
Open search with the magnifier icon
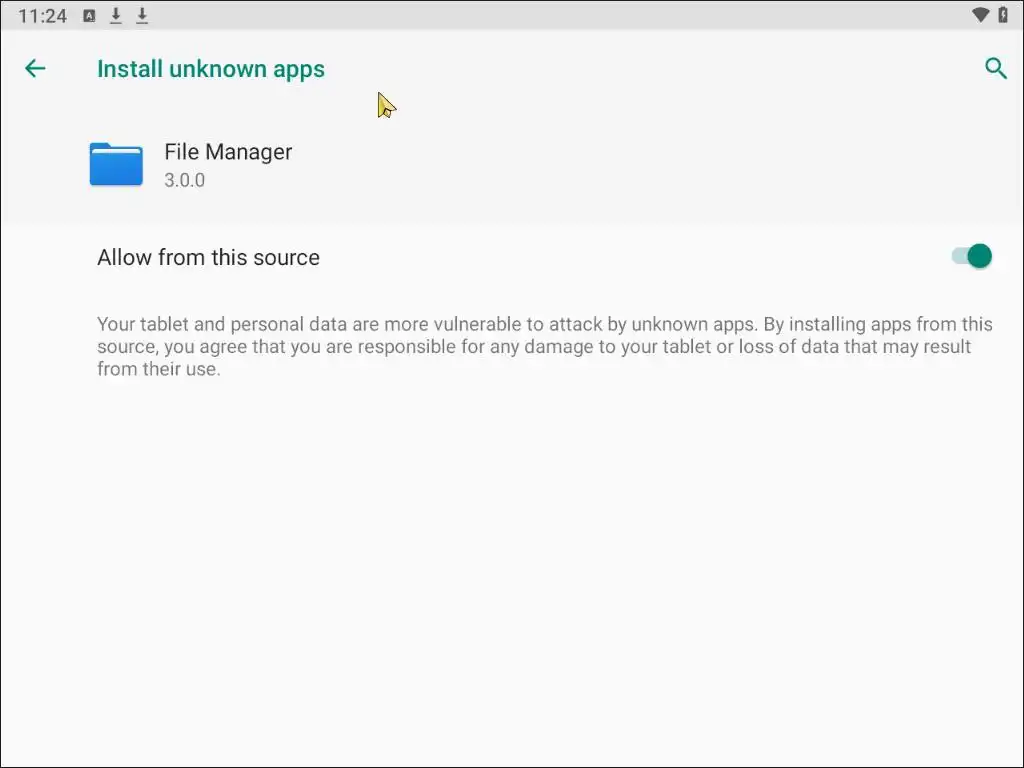coord(995,68)
